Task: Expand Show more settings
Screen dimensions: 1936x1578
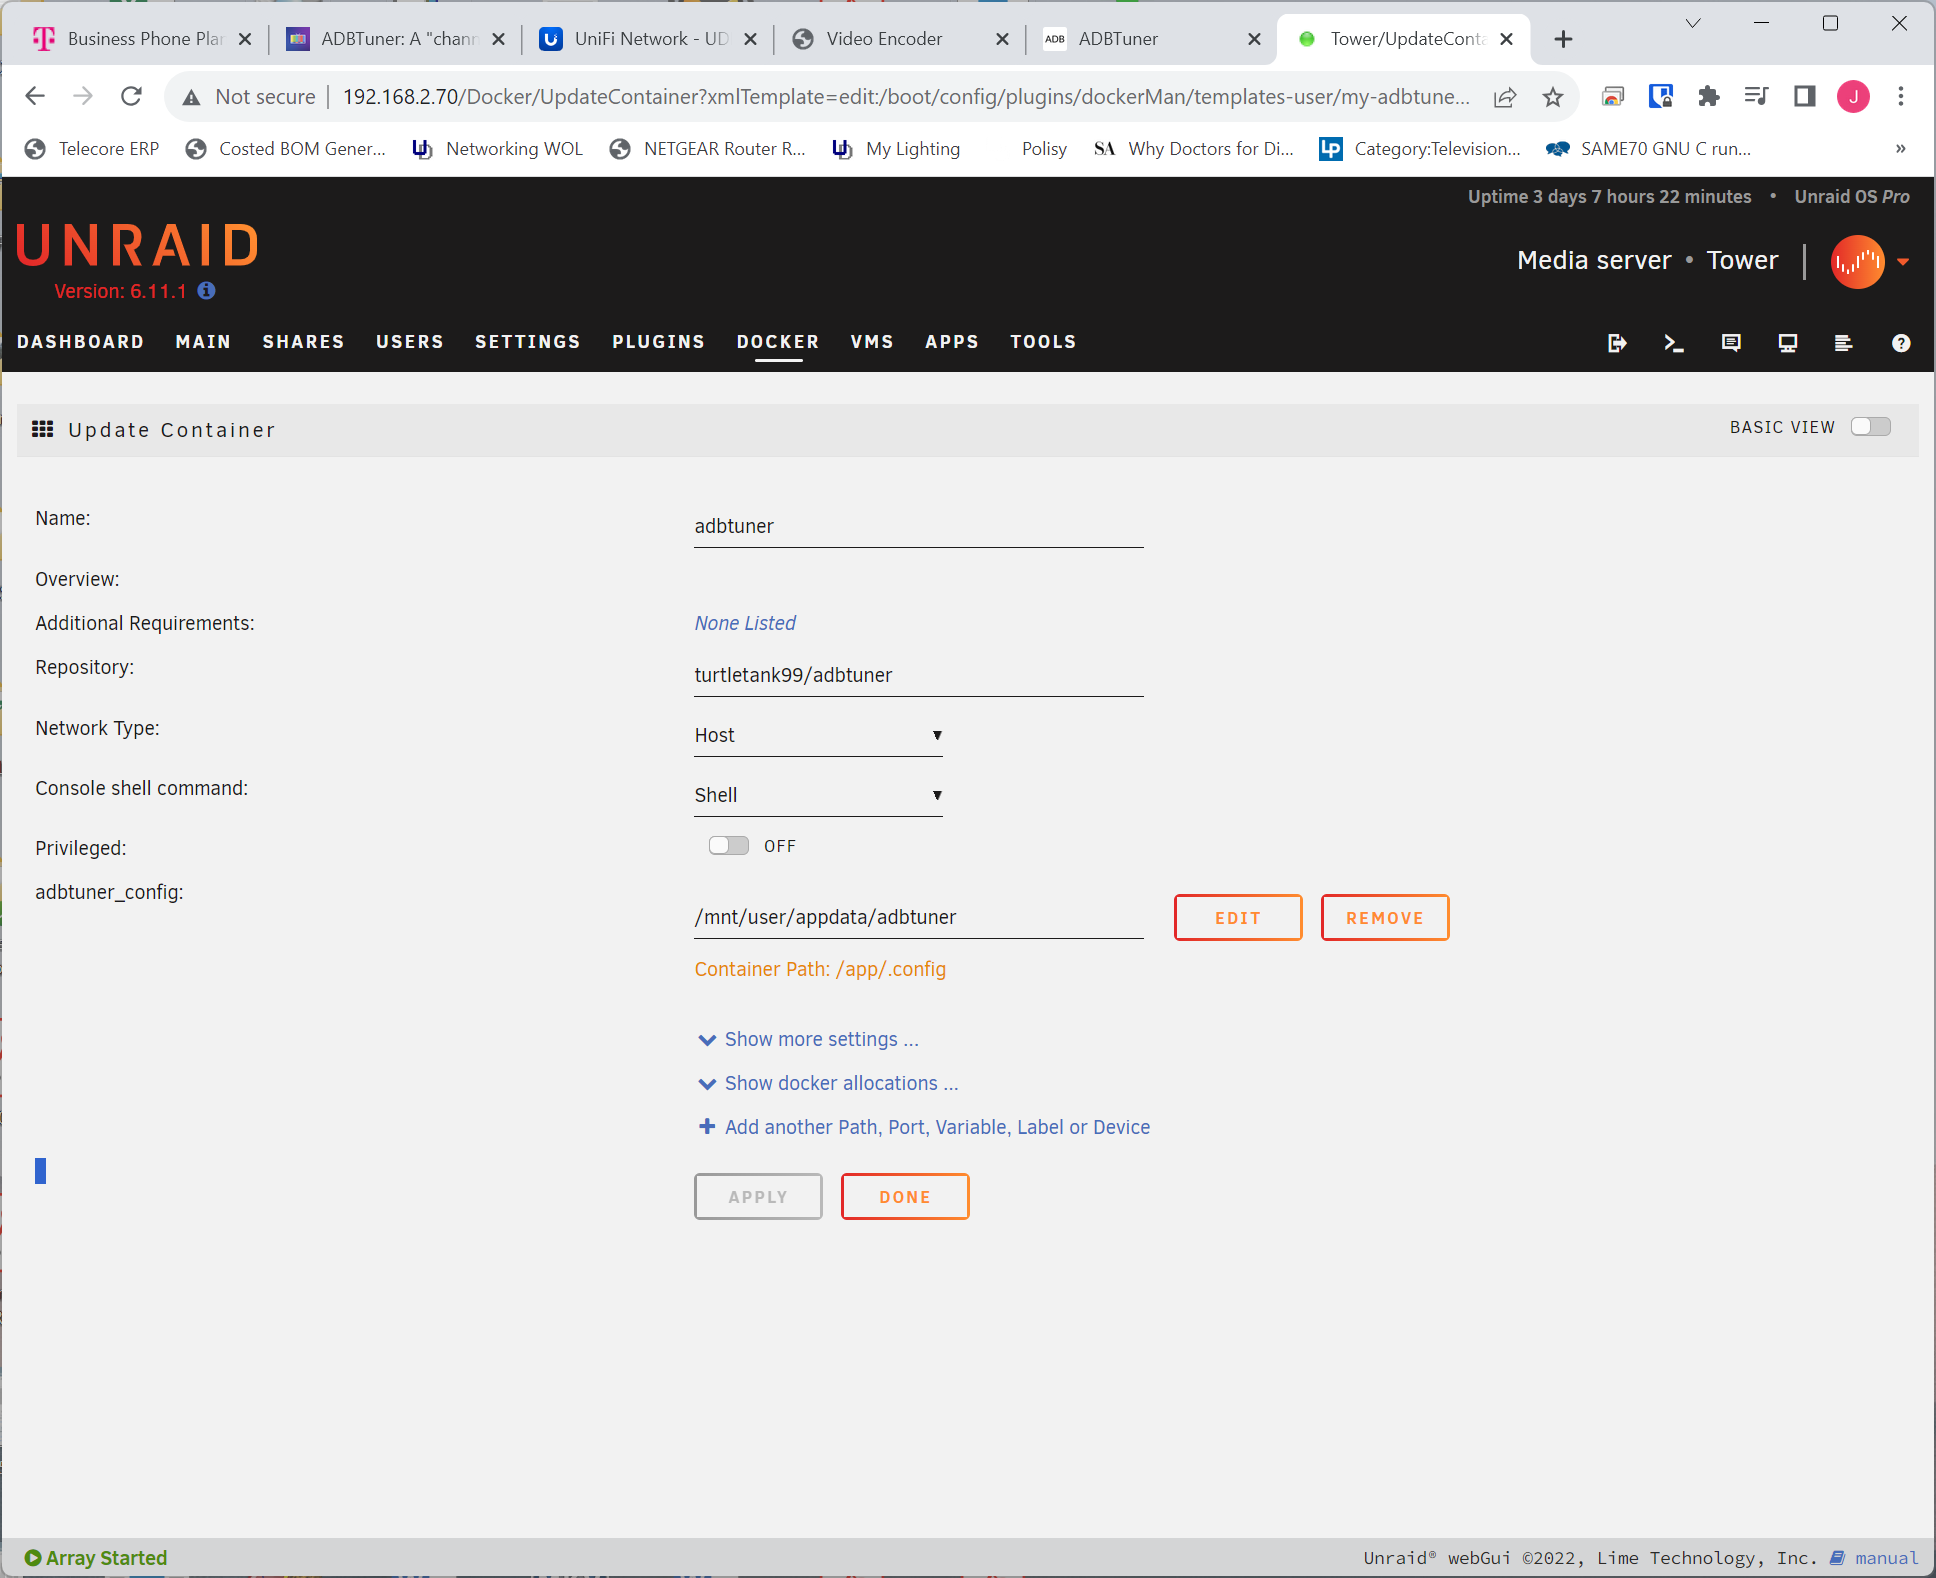Action: pyautogui.click(x=820, y=1039)
